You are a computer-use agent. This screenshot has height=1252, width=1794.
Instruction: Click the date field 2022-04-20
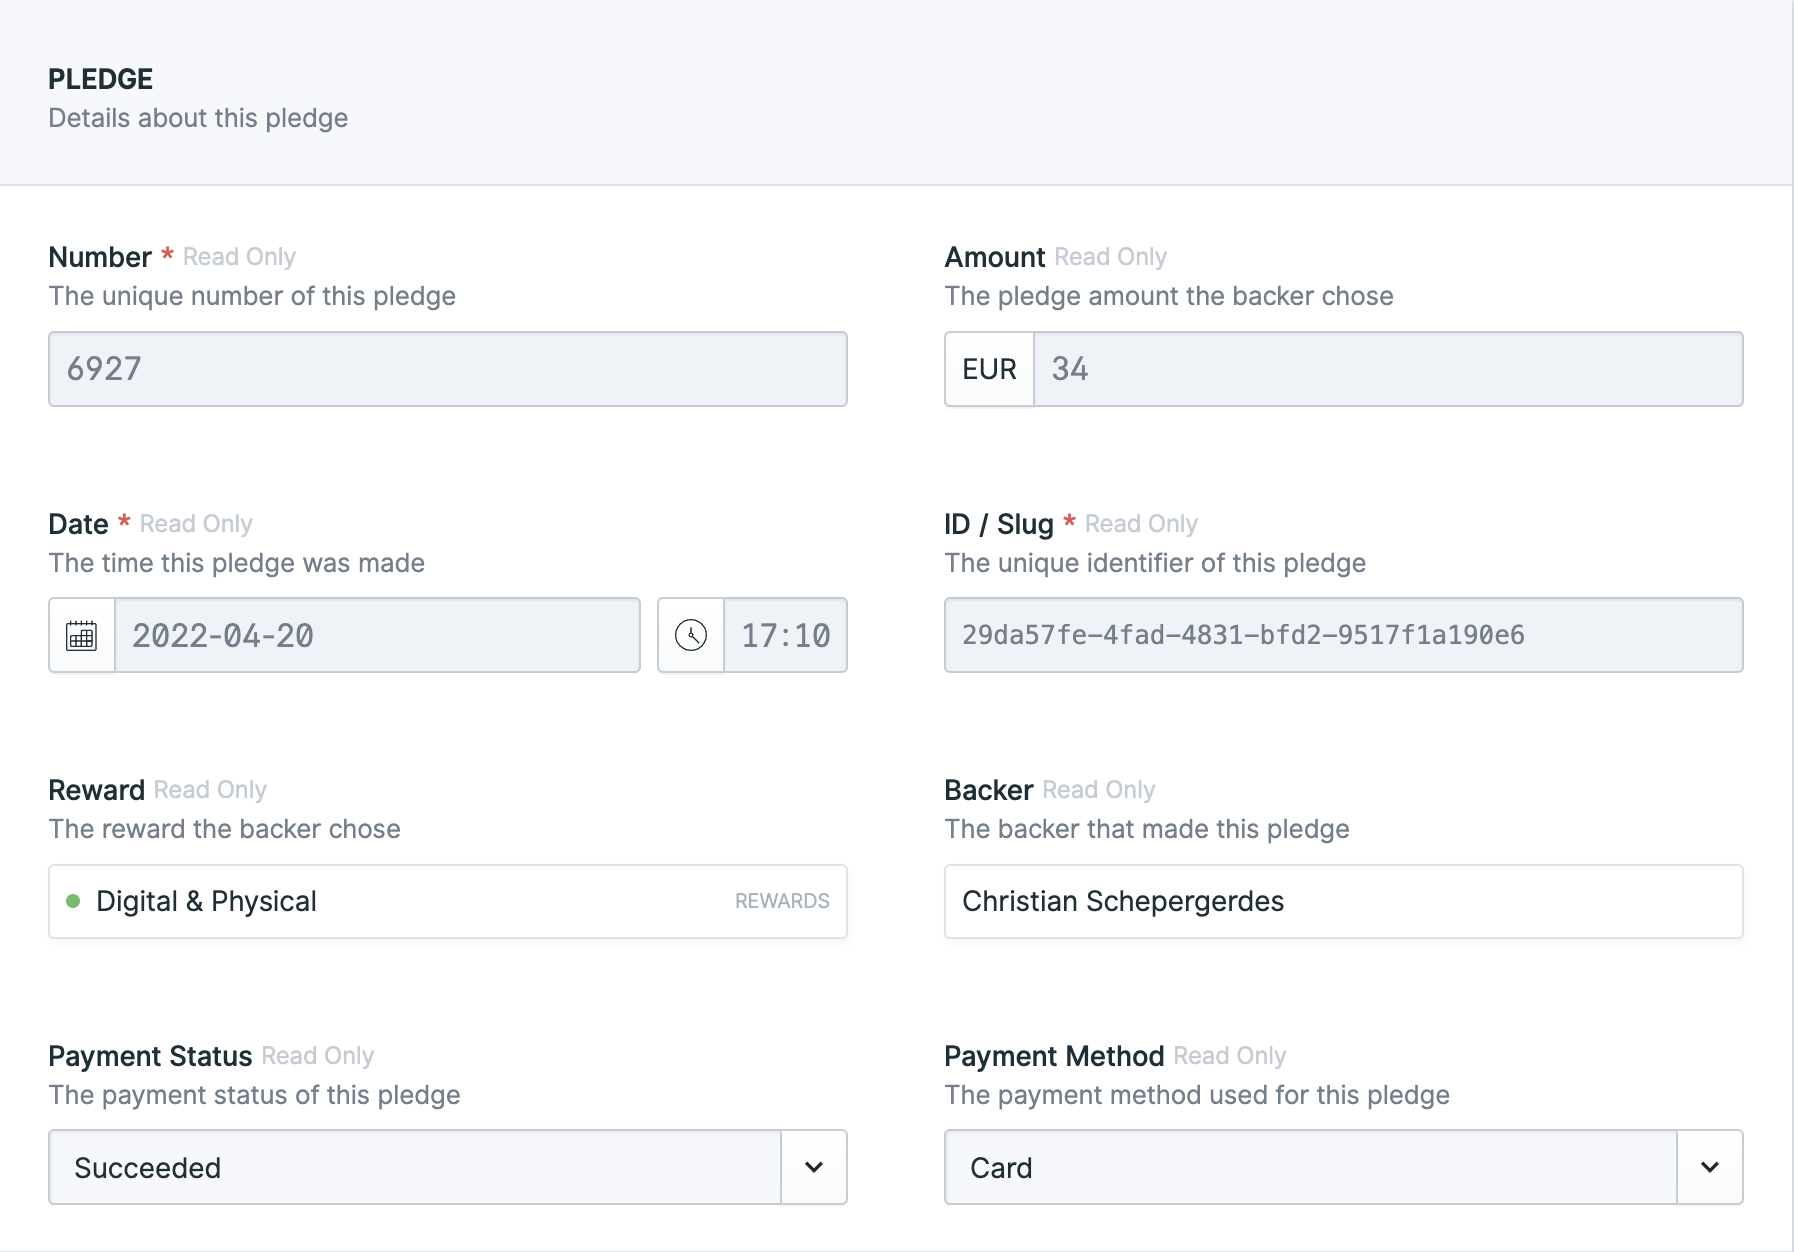377,636
